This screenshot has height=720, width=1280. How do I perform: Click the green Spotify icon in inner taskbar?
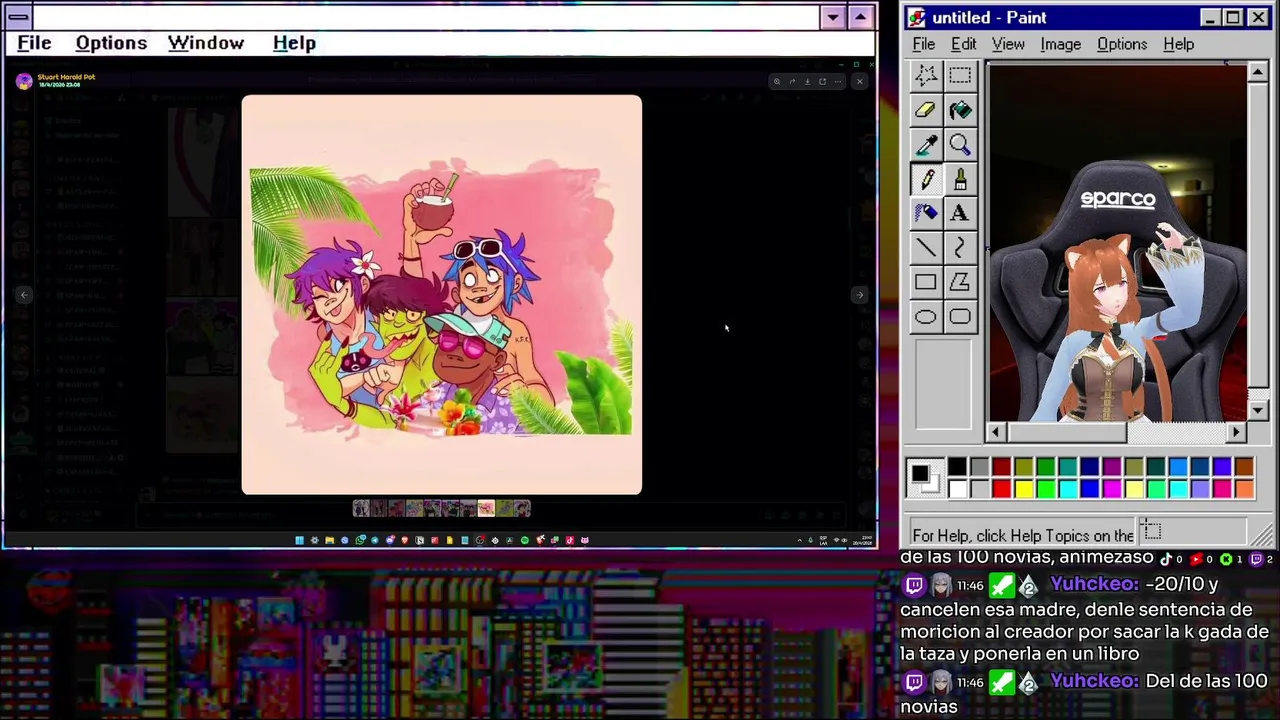(x=525, y=540)
